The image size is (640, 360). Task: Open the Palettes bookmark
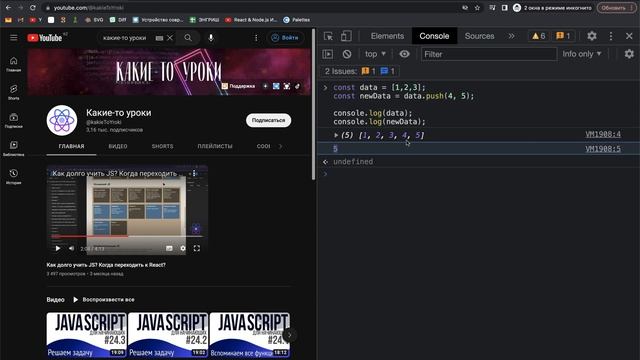click(297, 20)
